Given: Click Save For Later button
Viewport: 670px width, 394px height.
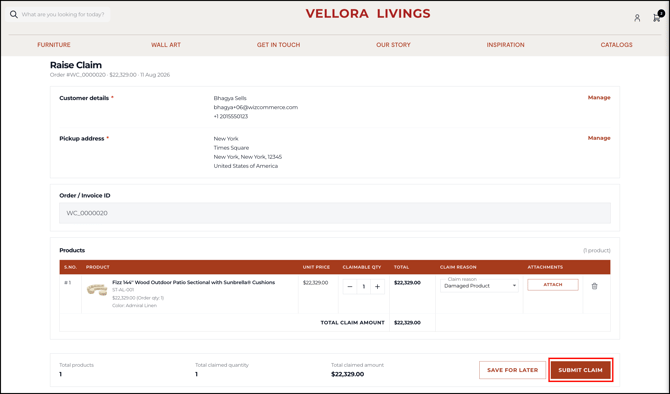Looking at the screenshot, I should [x=512, y=370].
